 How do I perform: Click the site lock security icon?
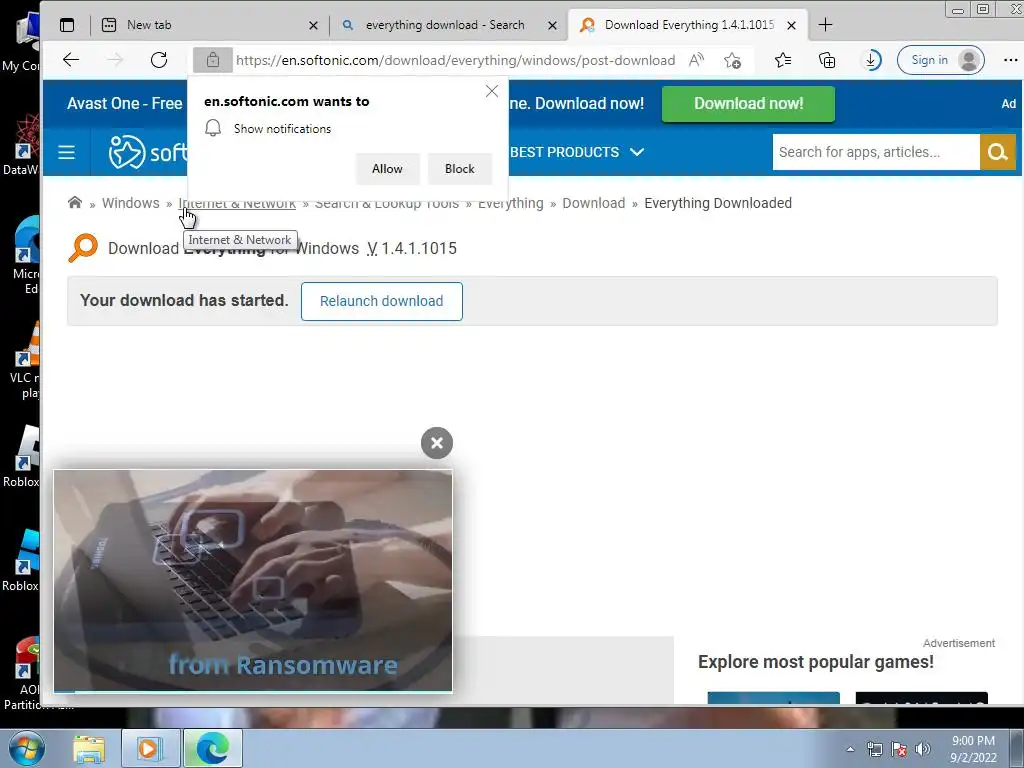click(x=213, y=60)
